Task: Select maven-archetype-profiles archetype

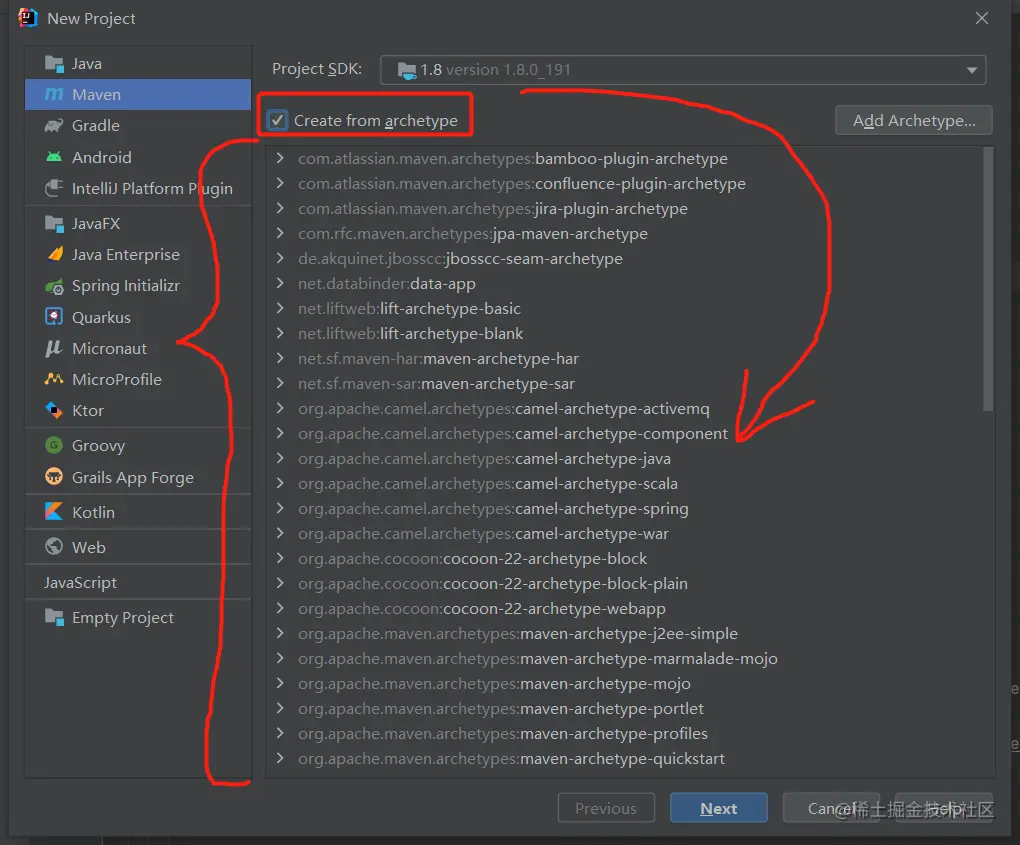Action: point(503,734)
